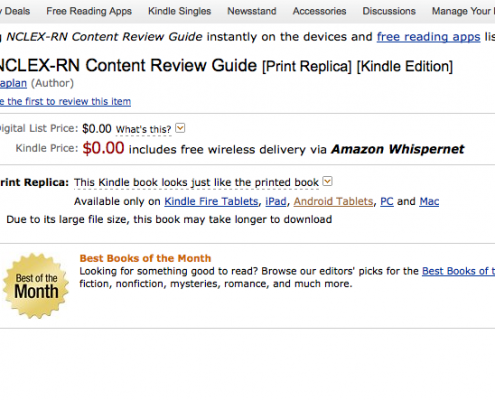Be the first to review this item
The width and height of the screenshot is (495, 400).
(x=65, y=101)
